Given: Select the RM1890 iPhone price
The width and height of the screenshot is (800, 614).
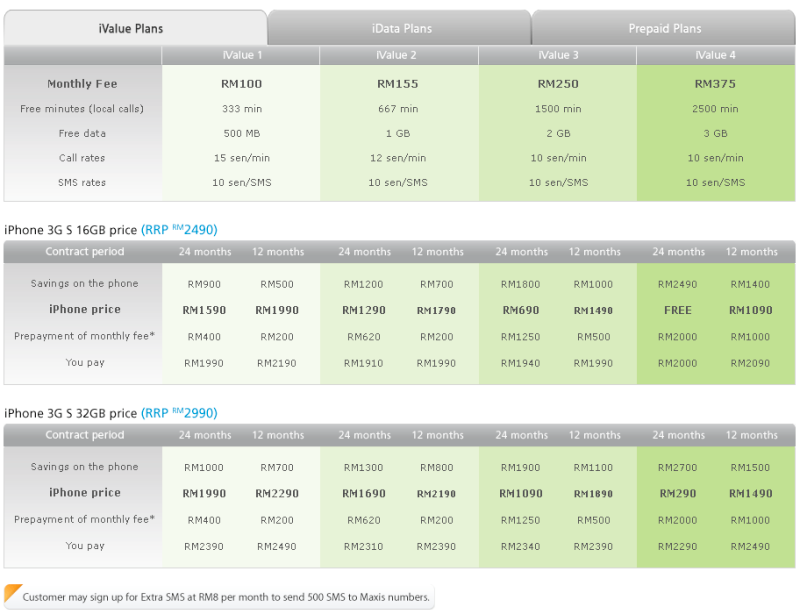Looking at the screenshot, I should pyautogui.click(x=593, y=494).
